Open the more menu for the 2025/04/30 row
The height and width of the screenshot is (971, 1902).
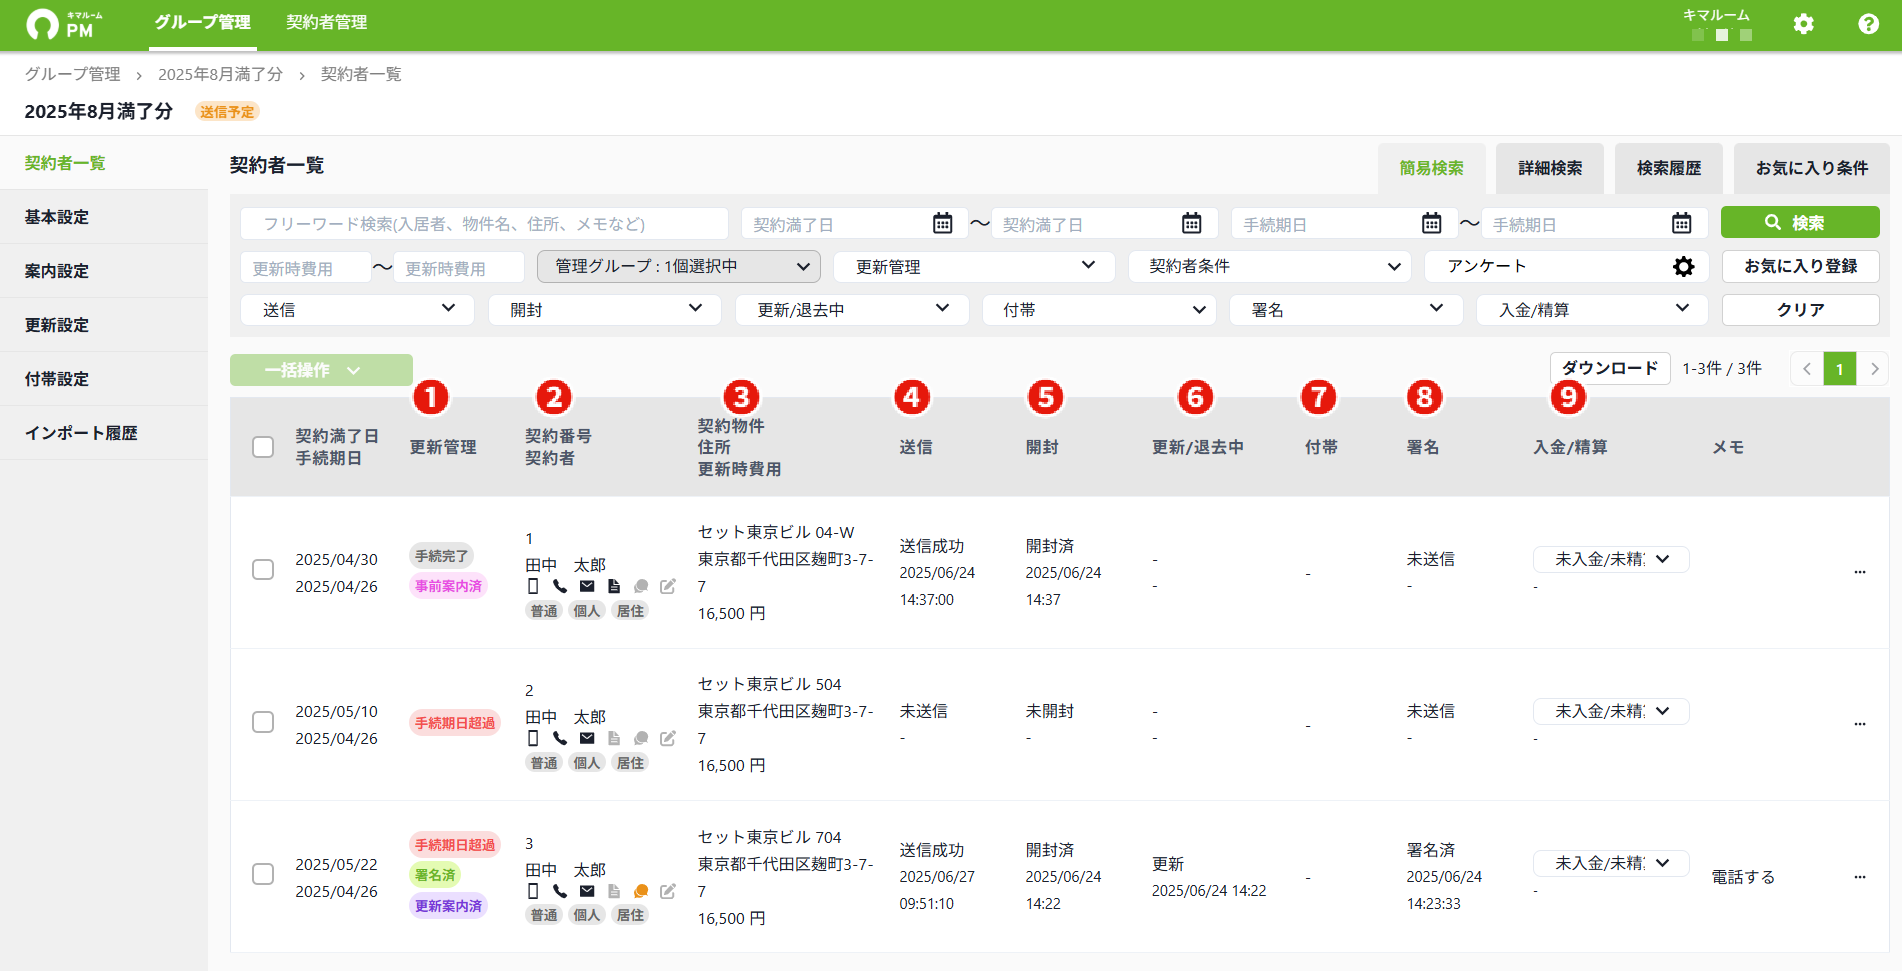(1860, 572)
